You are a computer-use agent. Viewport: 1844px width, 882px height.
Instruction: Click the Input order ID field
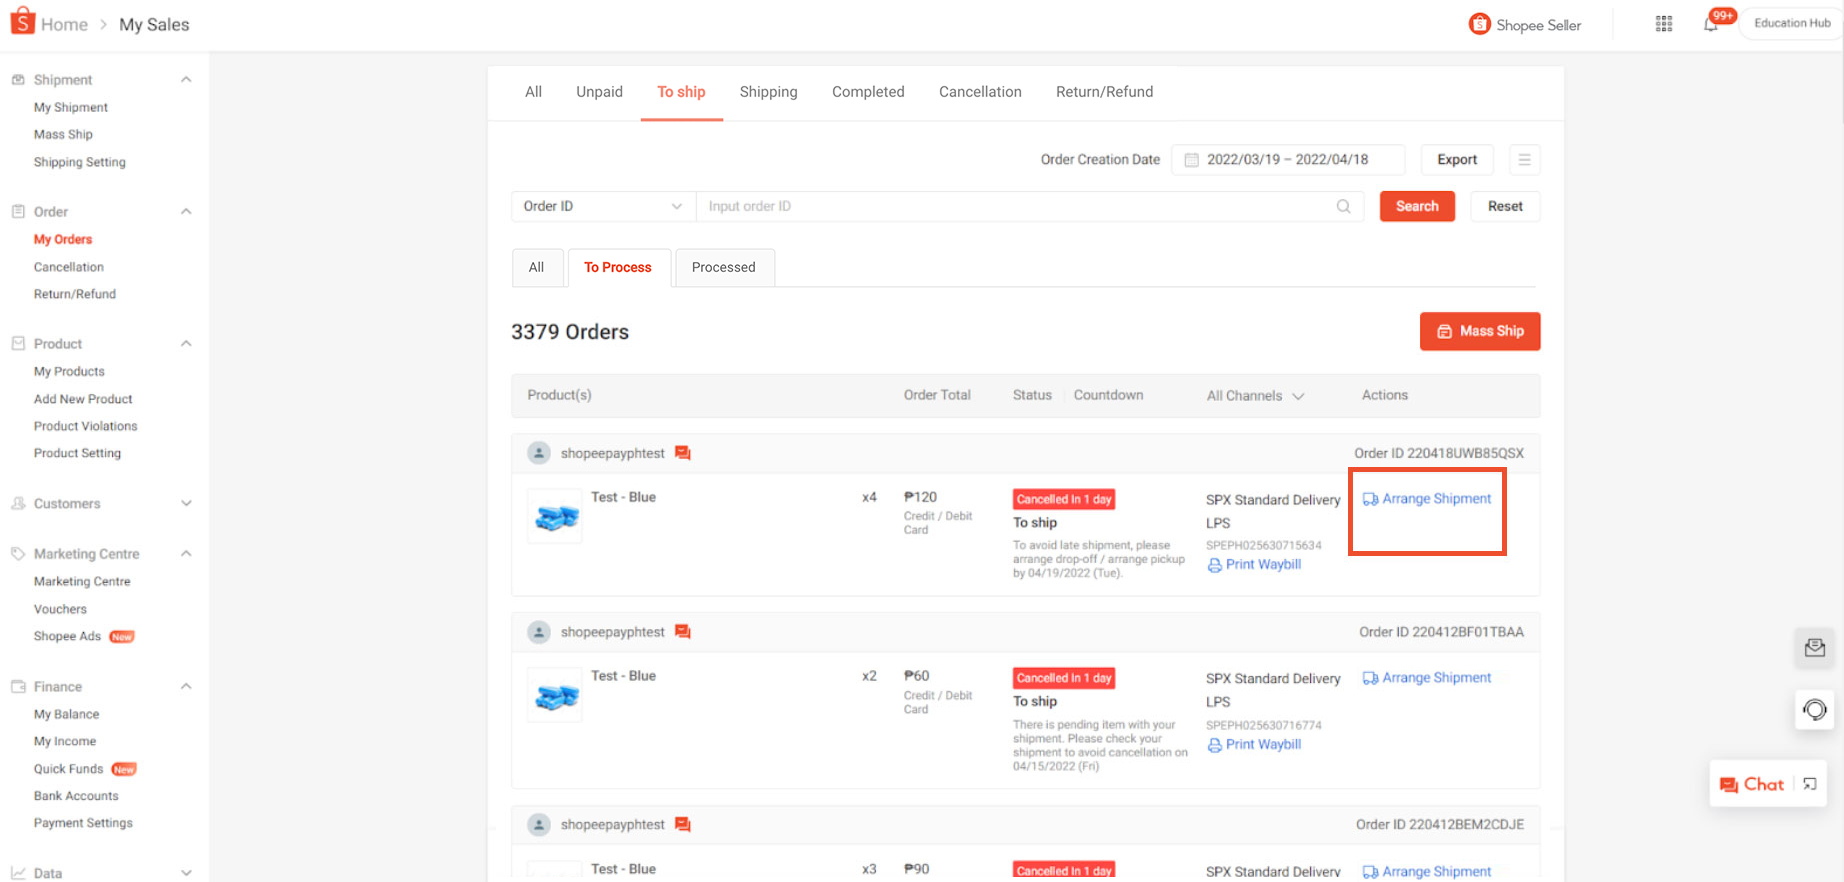point(1015,206)
